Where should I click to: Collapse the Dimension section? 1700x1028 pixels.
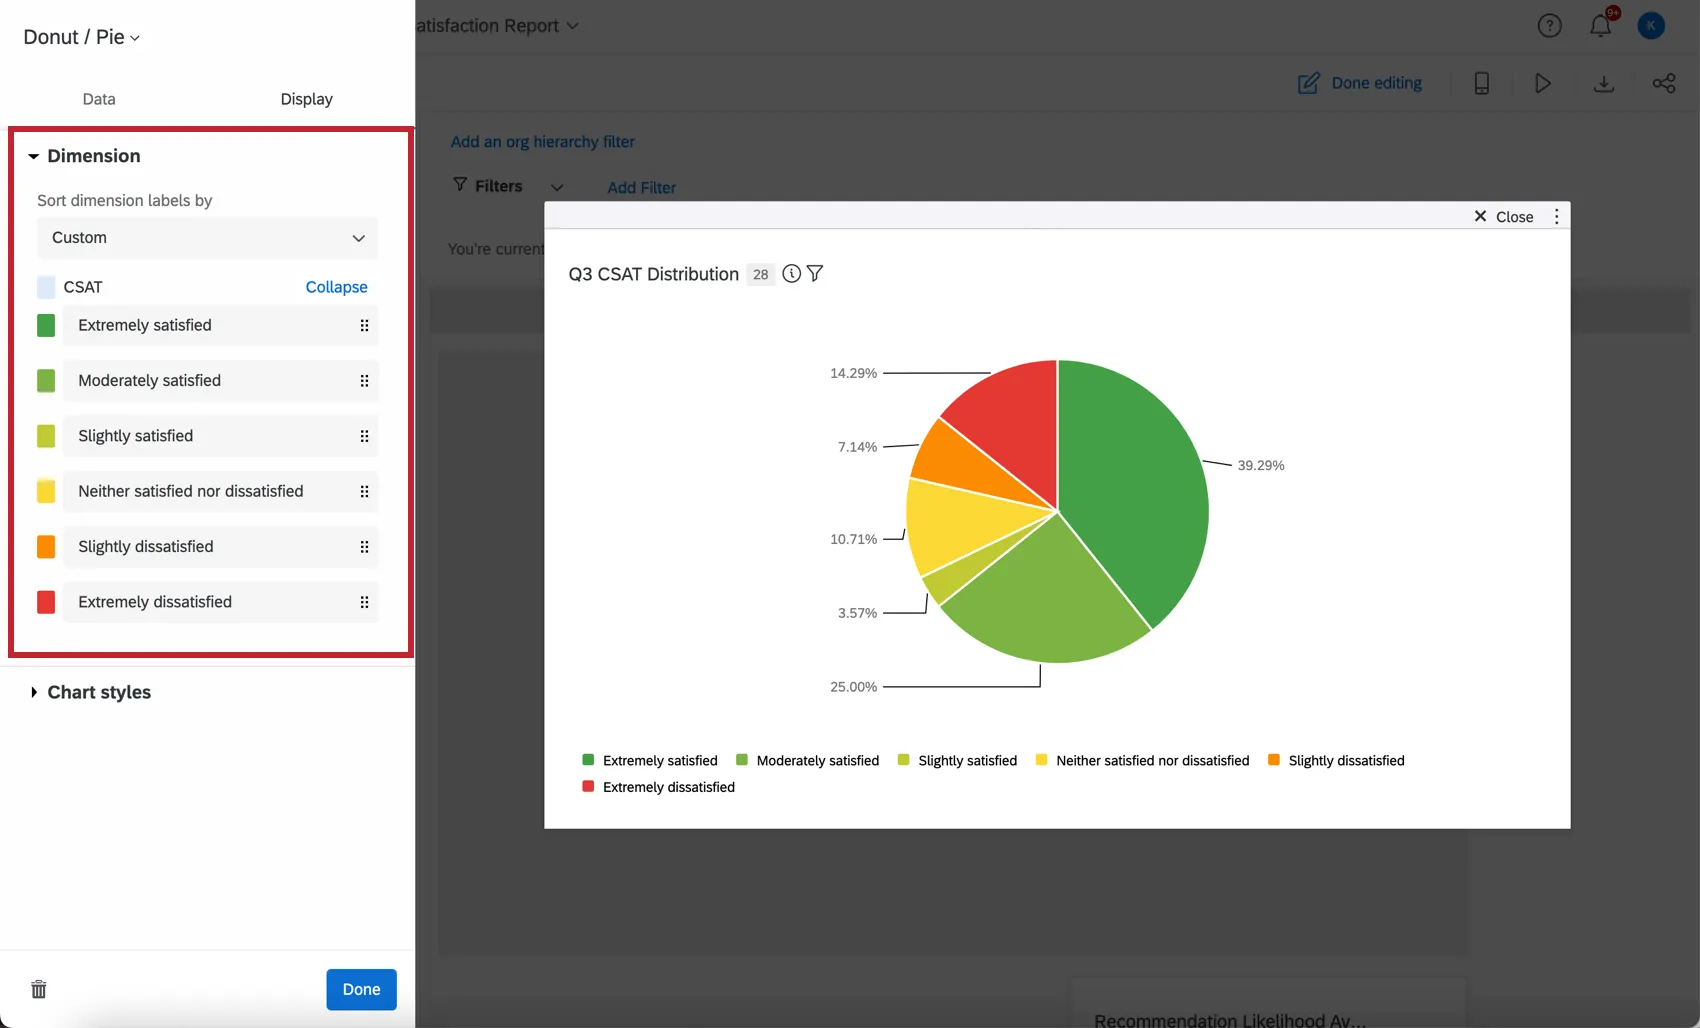tap(32, 156)
